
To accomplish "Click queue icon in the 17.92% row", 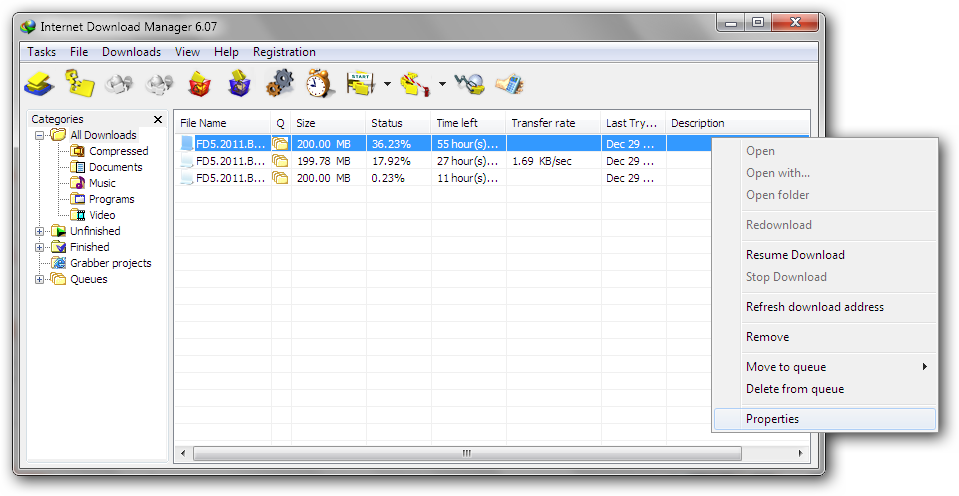I will point(280,161).
